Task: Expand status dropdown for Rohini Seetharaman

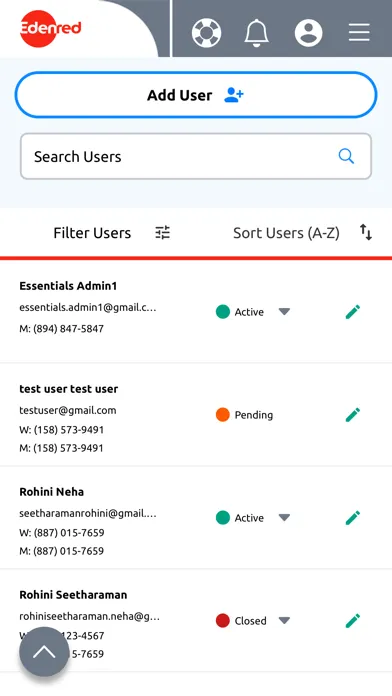Action: point(284,621)
